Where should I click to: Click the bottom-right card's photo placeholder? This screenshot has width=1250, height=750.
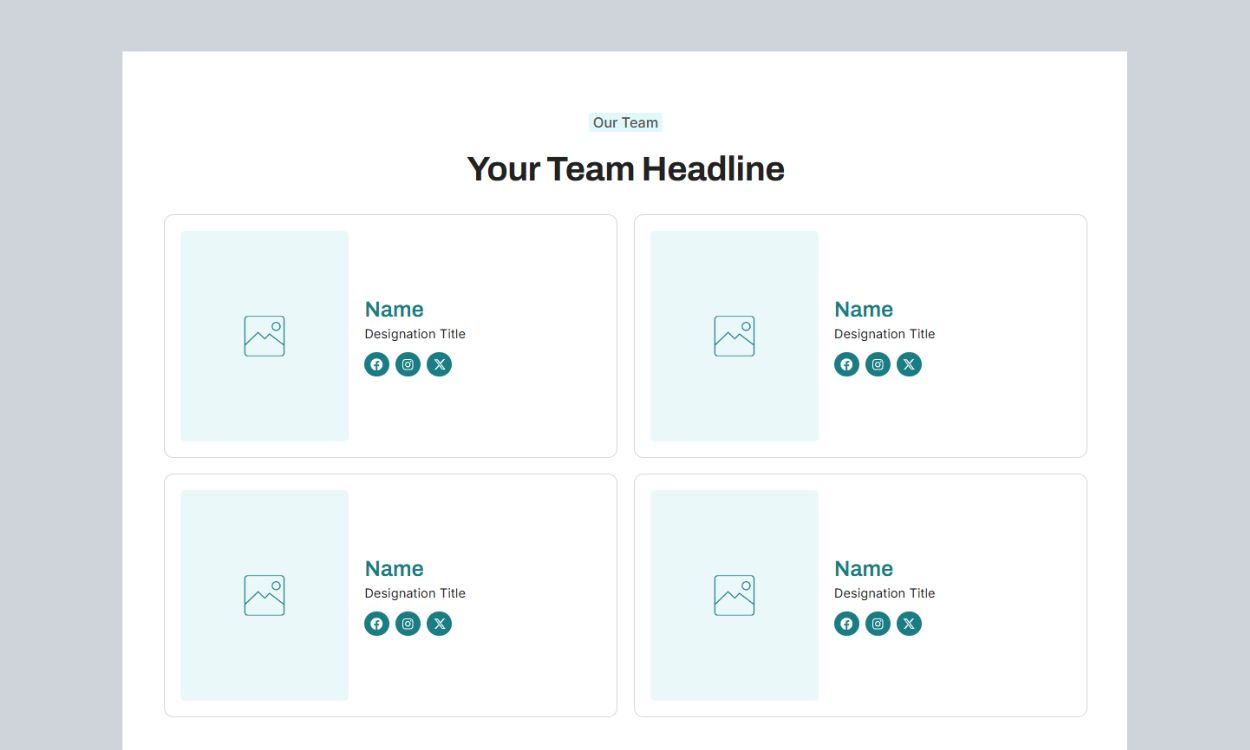point(734,595)
